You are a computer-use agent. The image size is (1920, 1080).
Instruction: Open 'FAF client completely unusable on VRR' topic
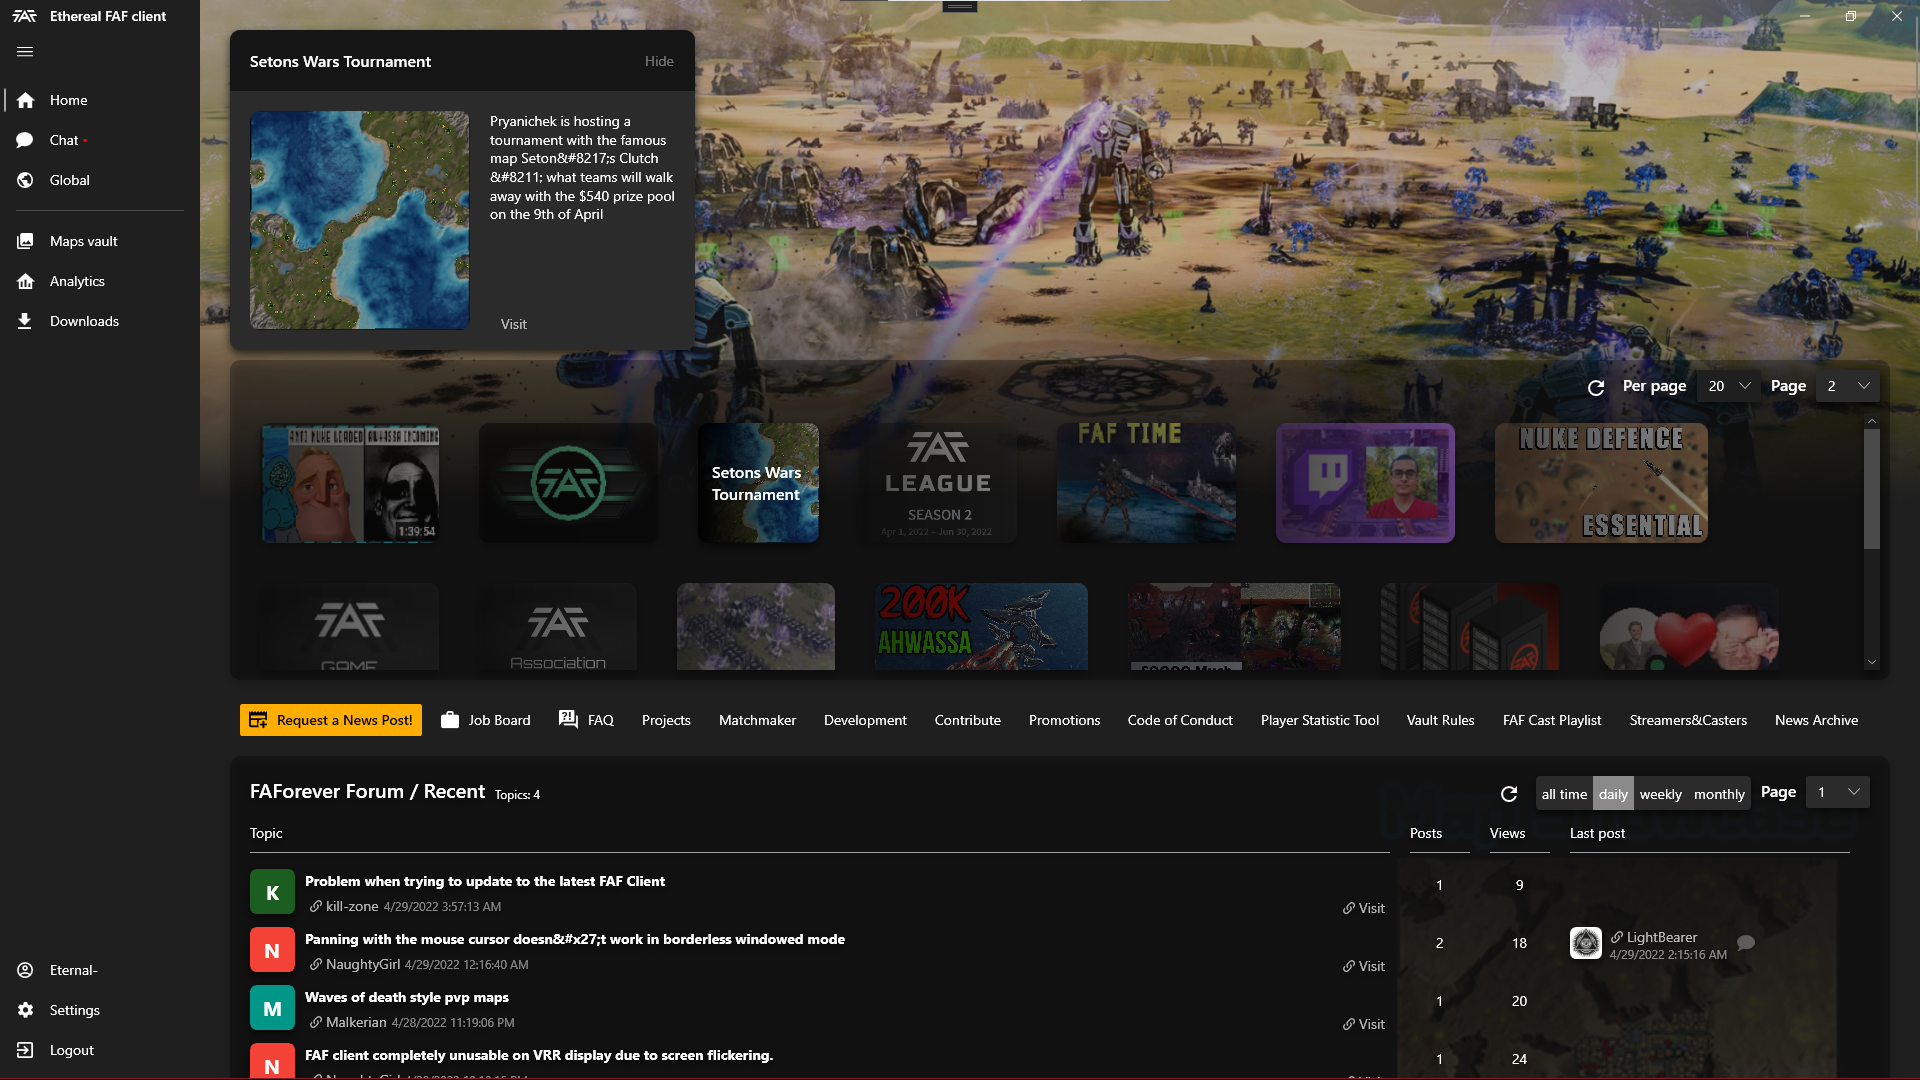click(x=539, y=1055)
